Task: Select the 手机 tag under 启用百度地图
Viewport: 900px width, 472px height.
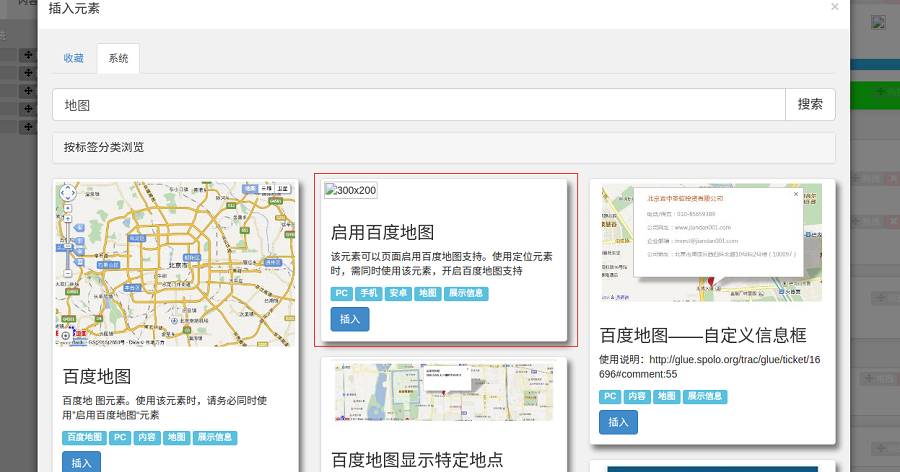Action: pyautogui.click(x=368, y=293)
